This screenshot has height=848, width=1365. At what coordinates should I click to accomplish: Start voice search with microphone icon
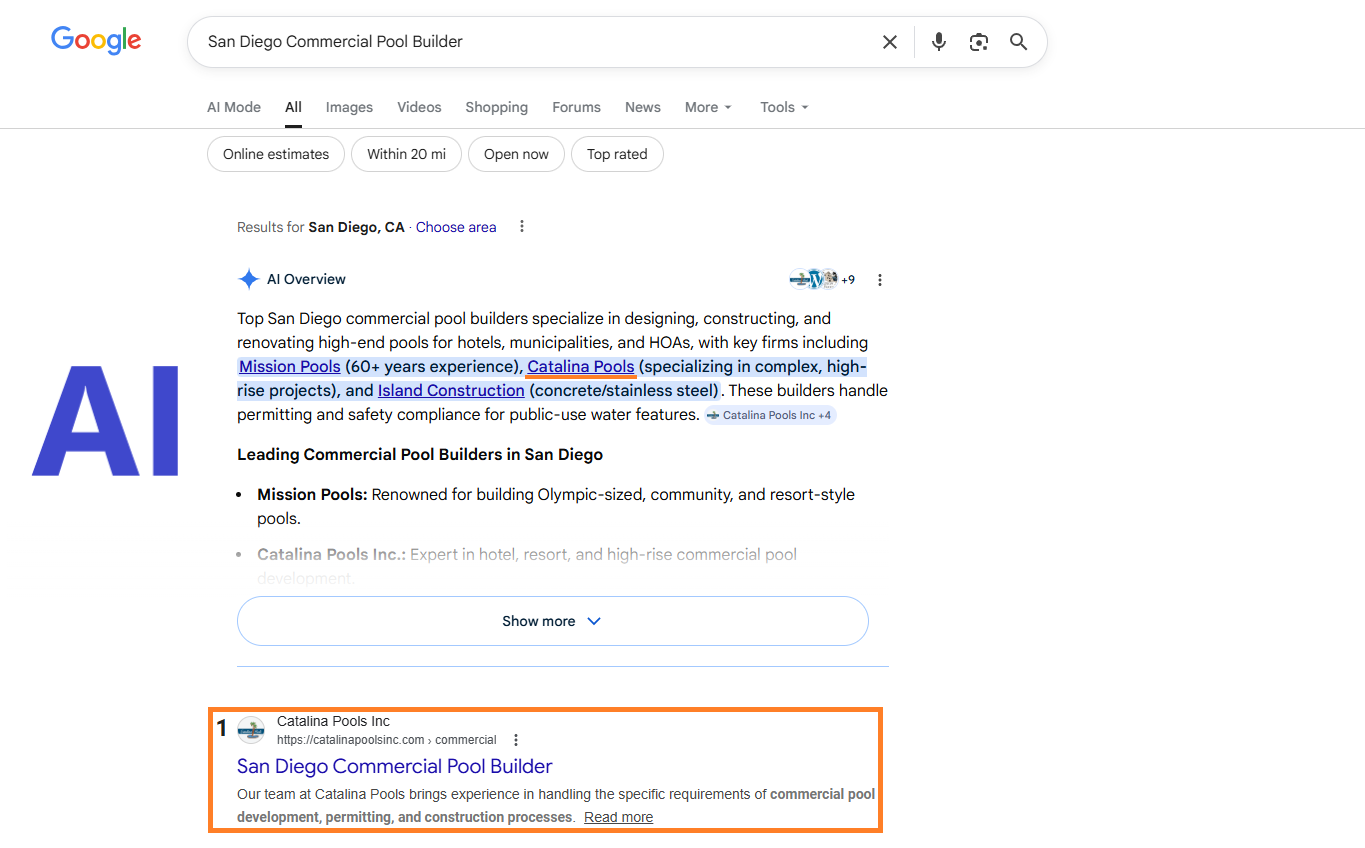938,42
